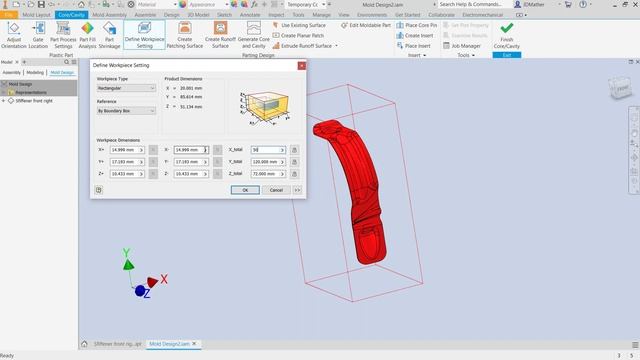Click Search Help & Commands box

473,4
